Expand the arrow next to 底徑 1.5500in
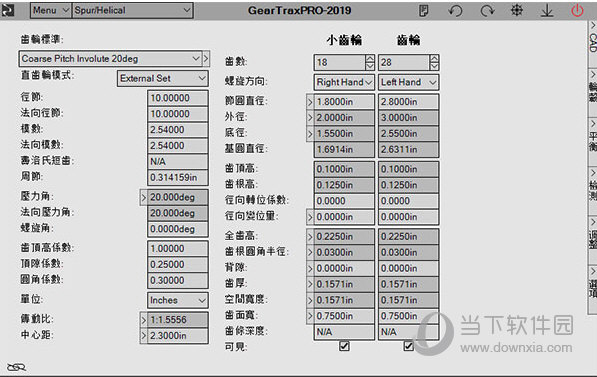 (x=310, y=134)
